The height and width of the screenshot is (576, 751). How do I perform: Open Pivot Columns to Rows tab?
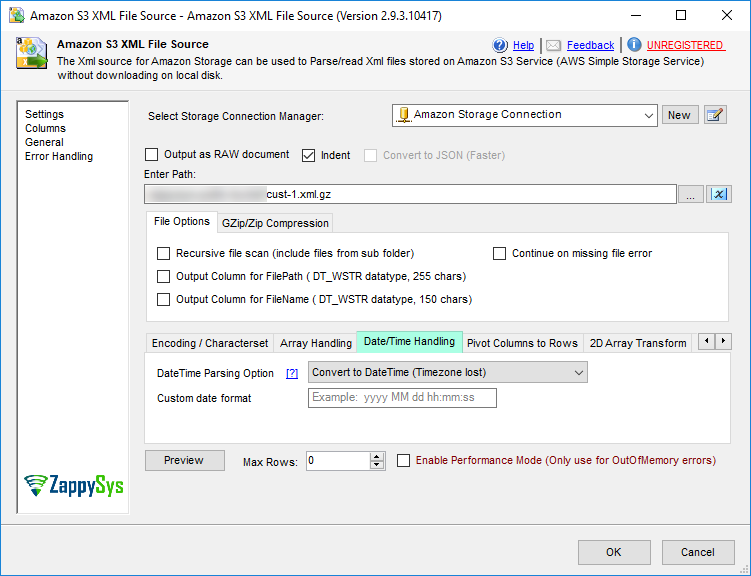(522, 343)
